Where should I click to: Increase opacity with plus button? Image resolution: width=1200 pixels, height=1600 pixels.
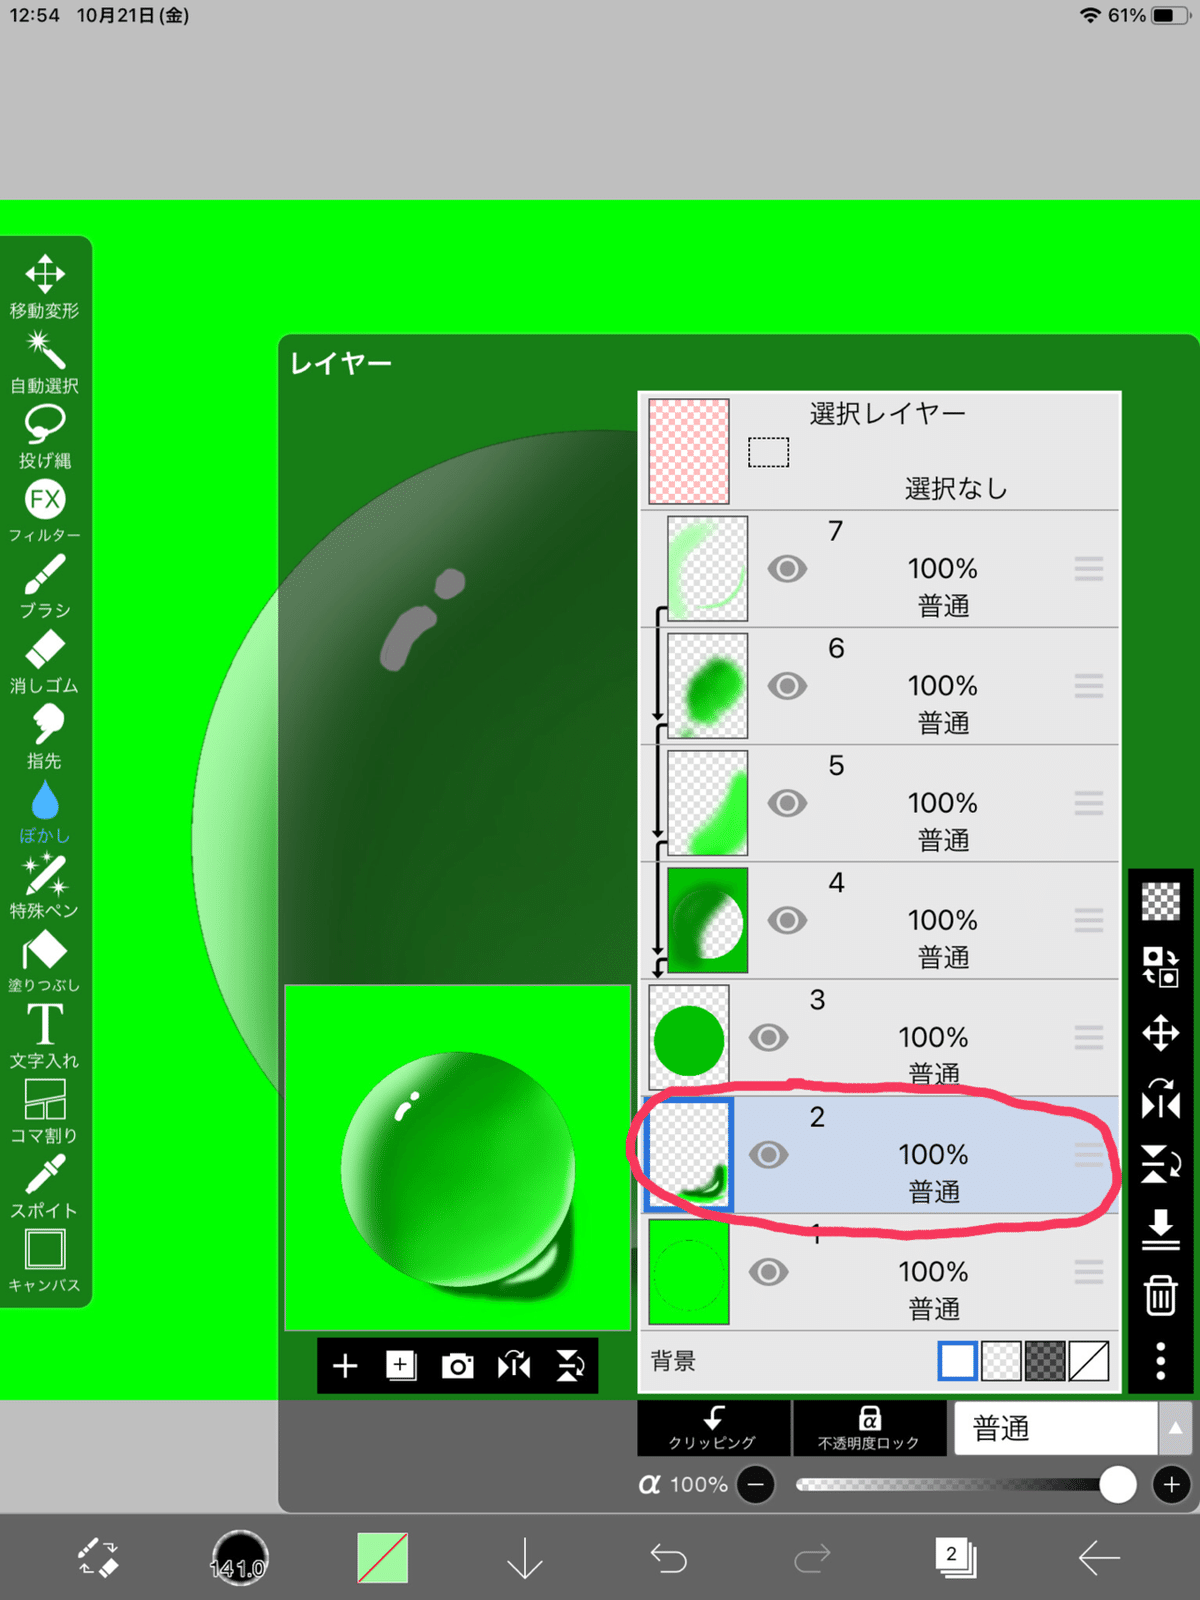[x=1172, y=1485]
